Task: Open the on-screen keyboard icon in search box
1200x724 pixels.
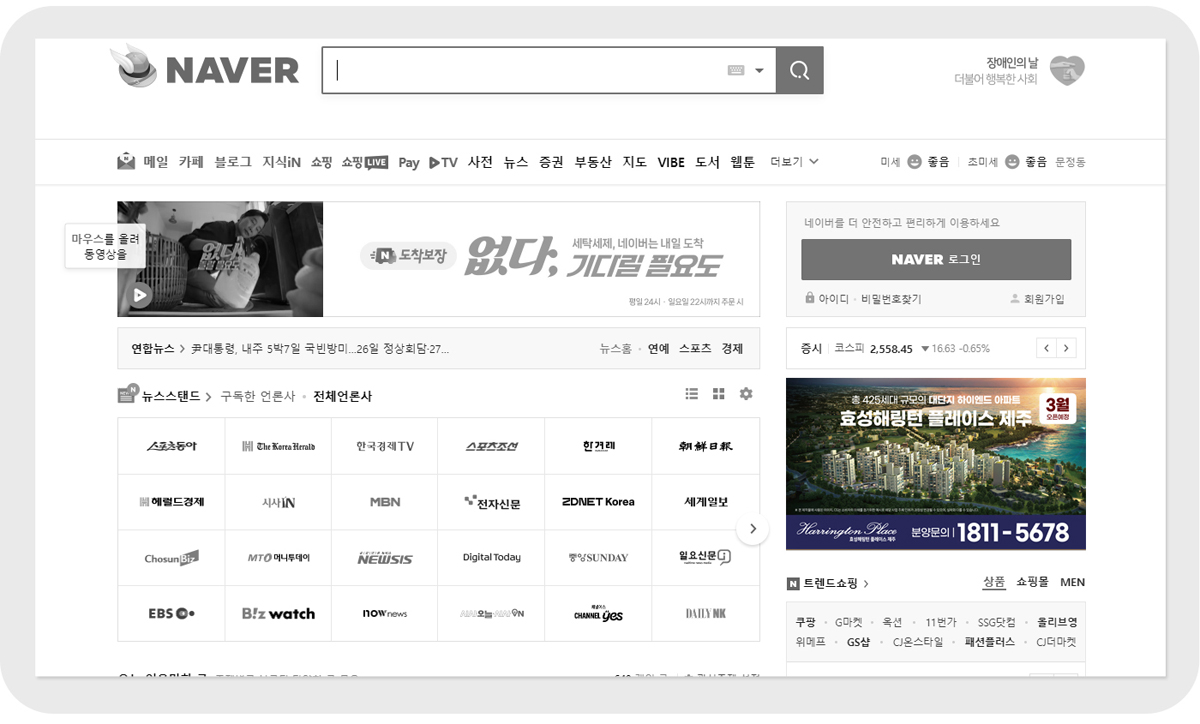Action: (736, 70)
